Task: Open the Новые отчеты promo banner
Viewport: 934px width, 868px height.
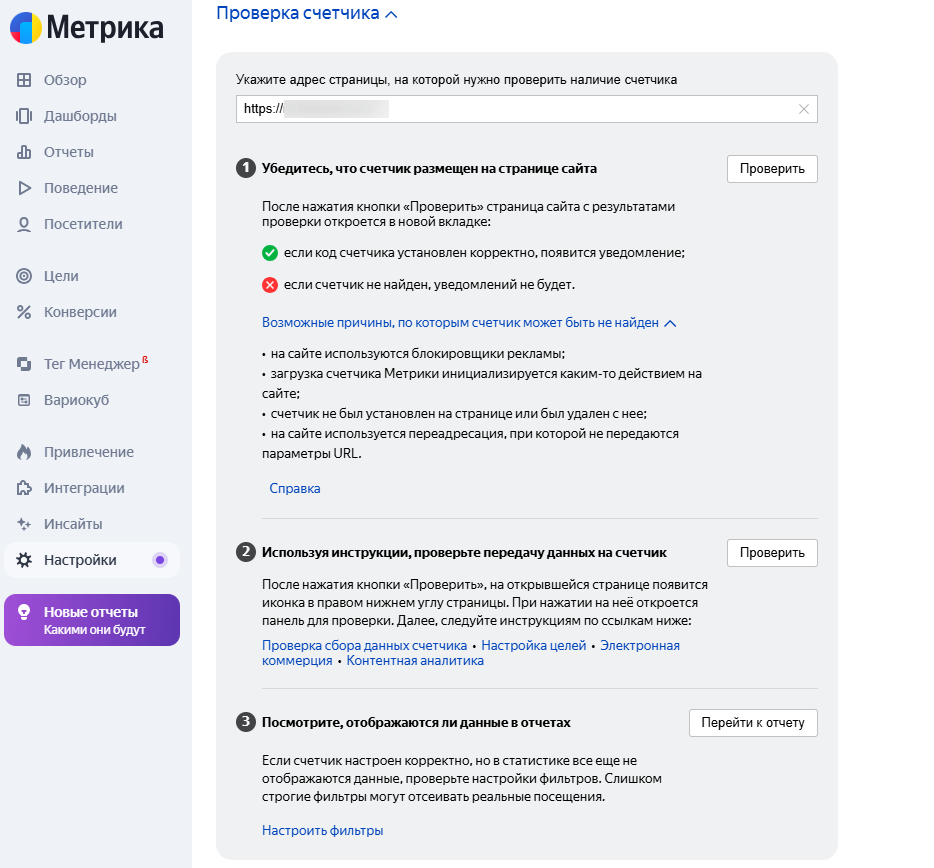Action: coord(92,620)
